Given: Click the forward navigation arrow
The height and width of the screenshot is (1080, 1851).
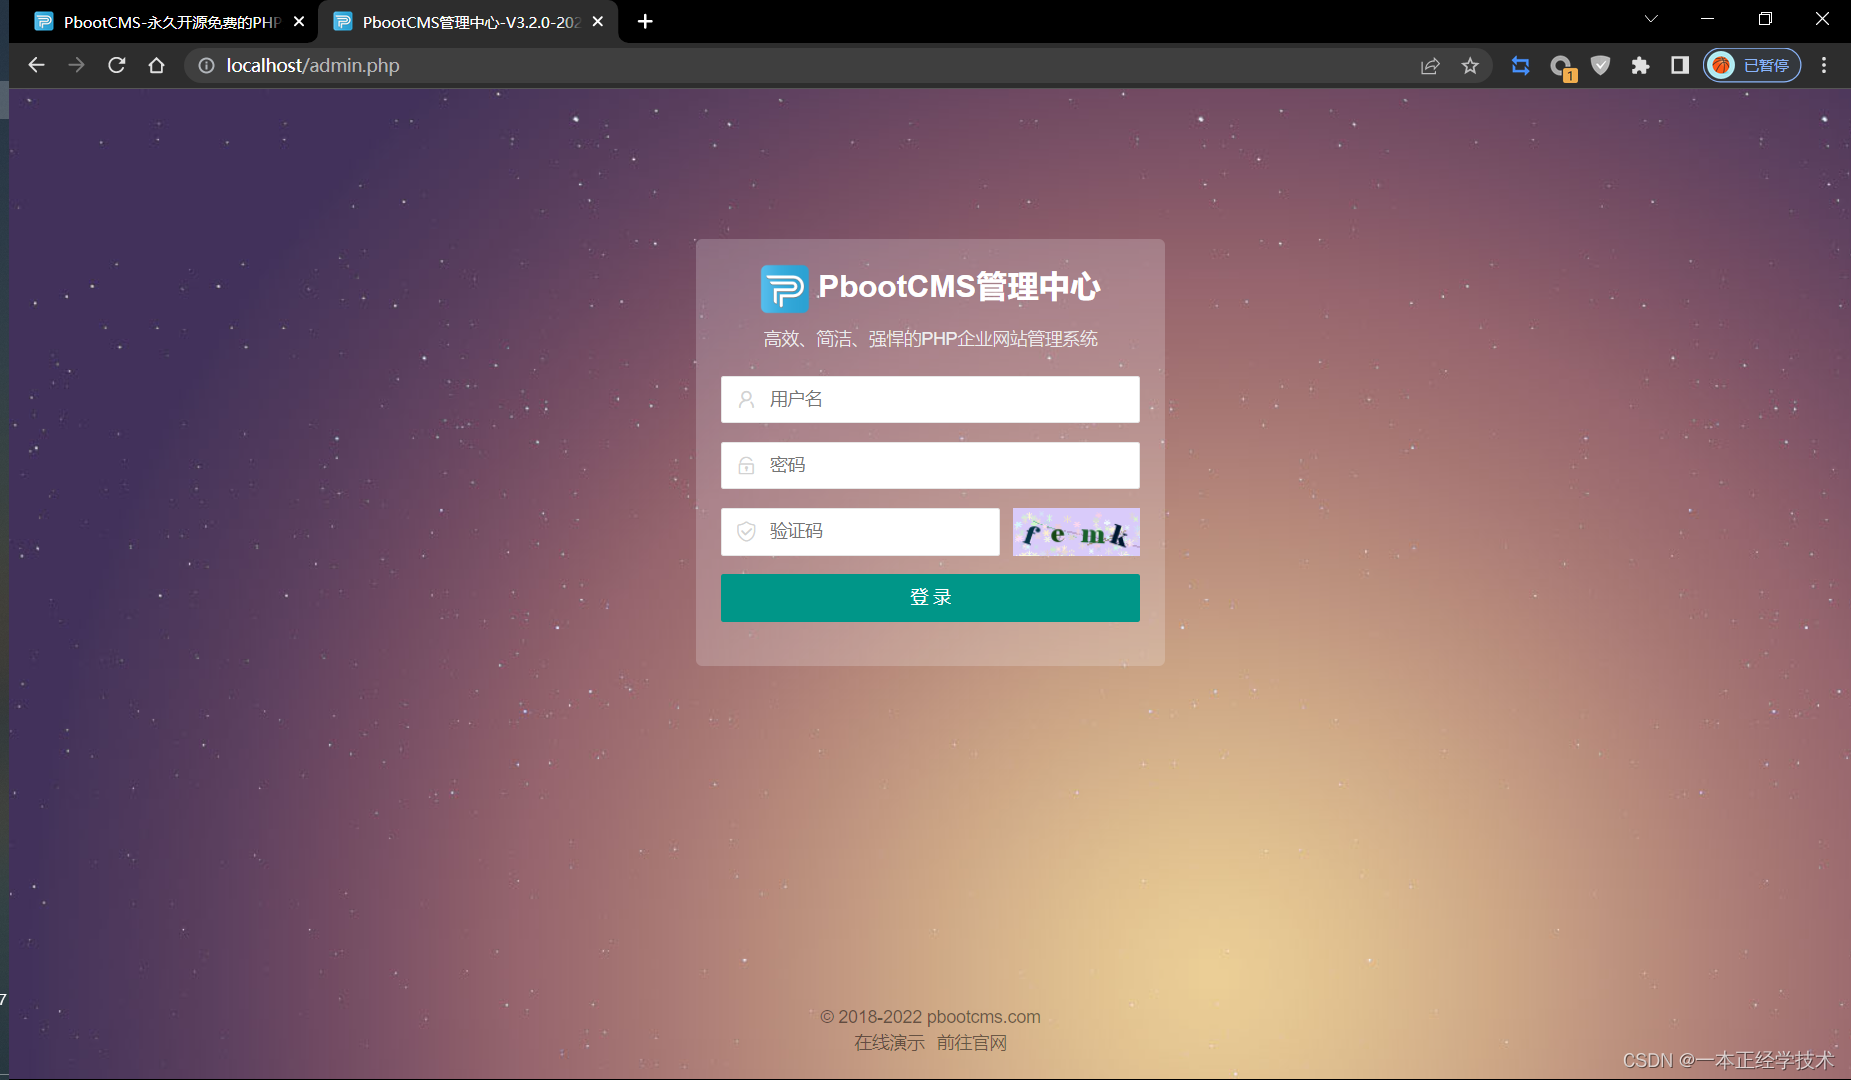Looking at the screenshot, I should [x=77, y=65].
